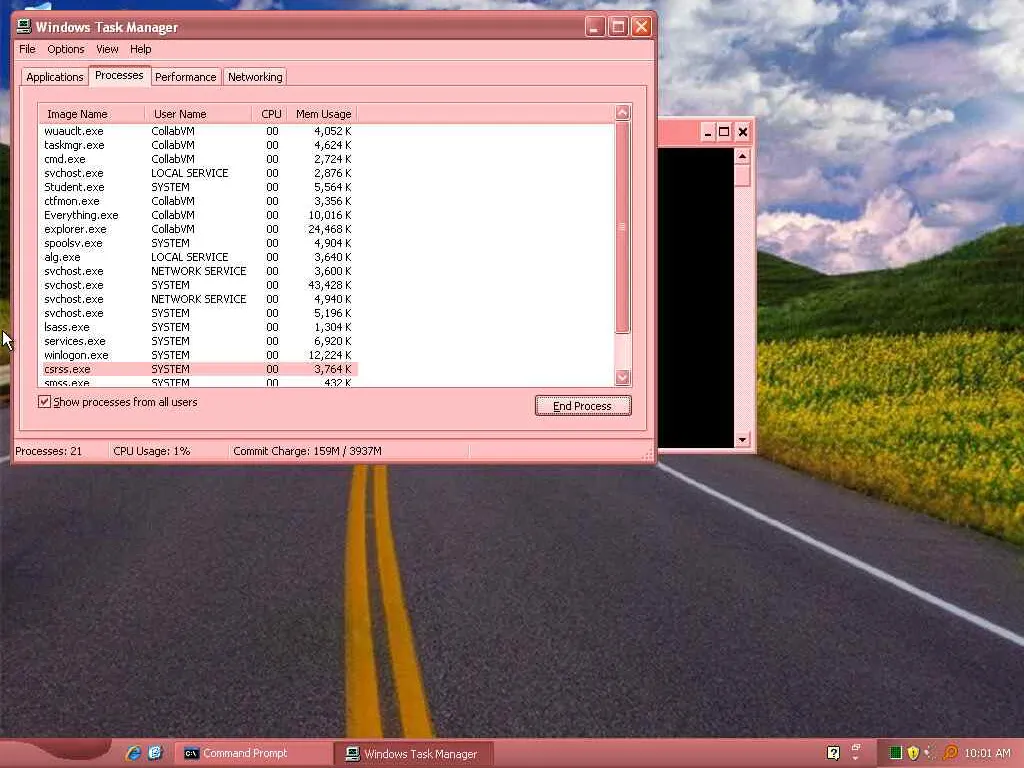Switch to the Performance tab
The image size is (1024, 768).
(185, 76)
